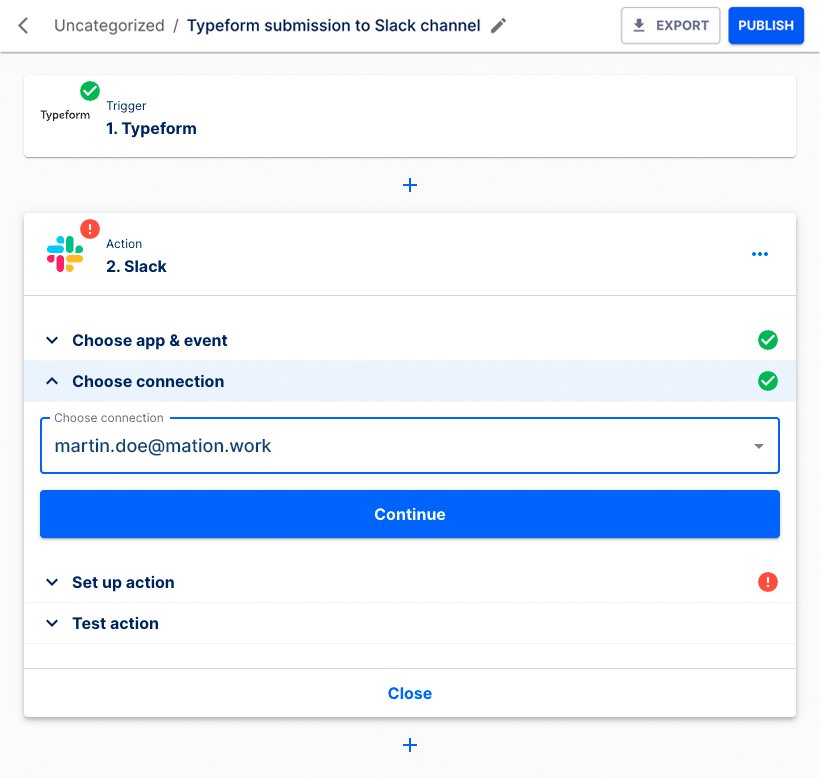Click the plus icon below the Slack card
This screenshot has width=820, height=778.
[410, 745]
